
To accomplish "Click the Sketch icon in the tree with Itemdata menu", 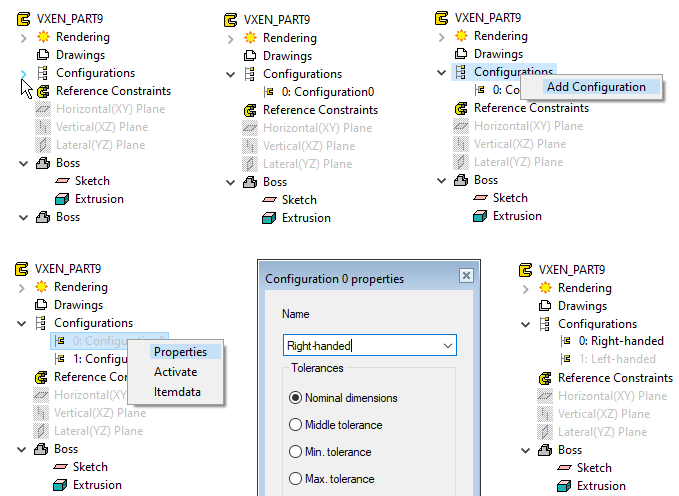I will point(62,467).
